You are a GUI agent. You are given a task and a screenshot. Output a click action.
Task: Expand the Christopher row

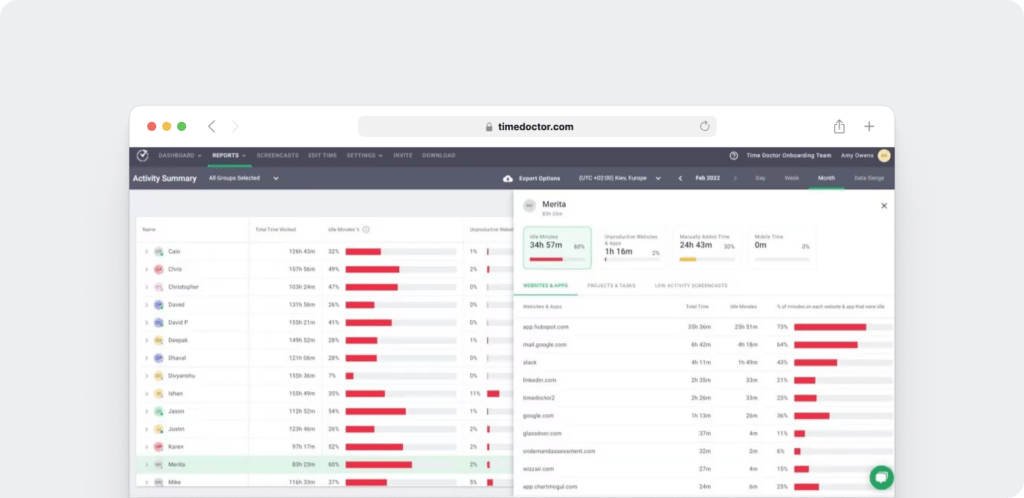(x=146, y=287)
